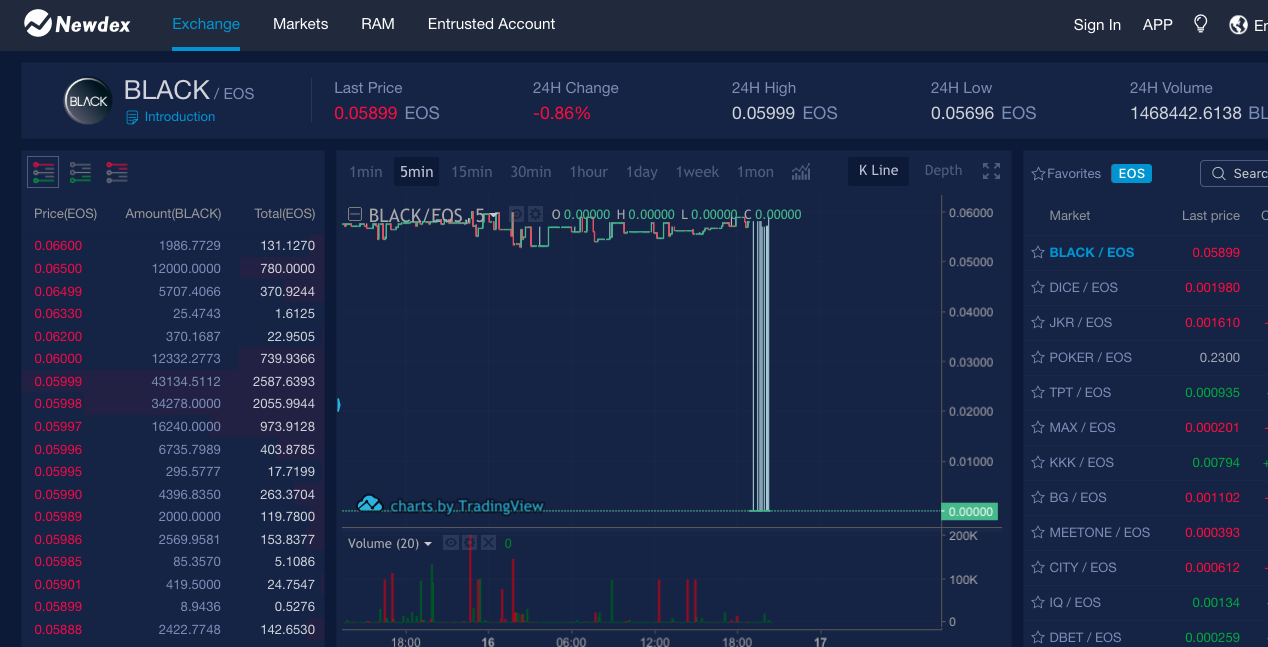The width and height of the screenshot is (1268, 647).
Task: Open the MEETONE / EOS market pair
Action: pyautogui.click(x=1099, y=532)
